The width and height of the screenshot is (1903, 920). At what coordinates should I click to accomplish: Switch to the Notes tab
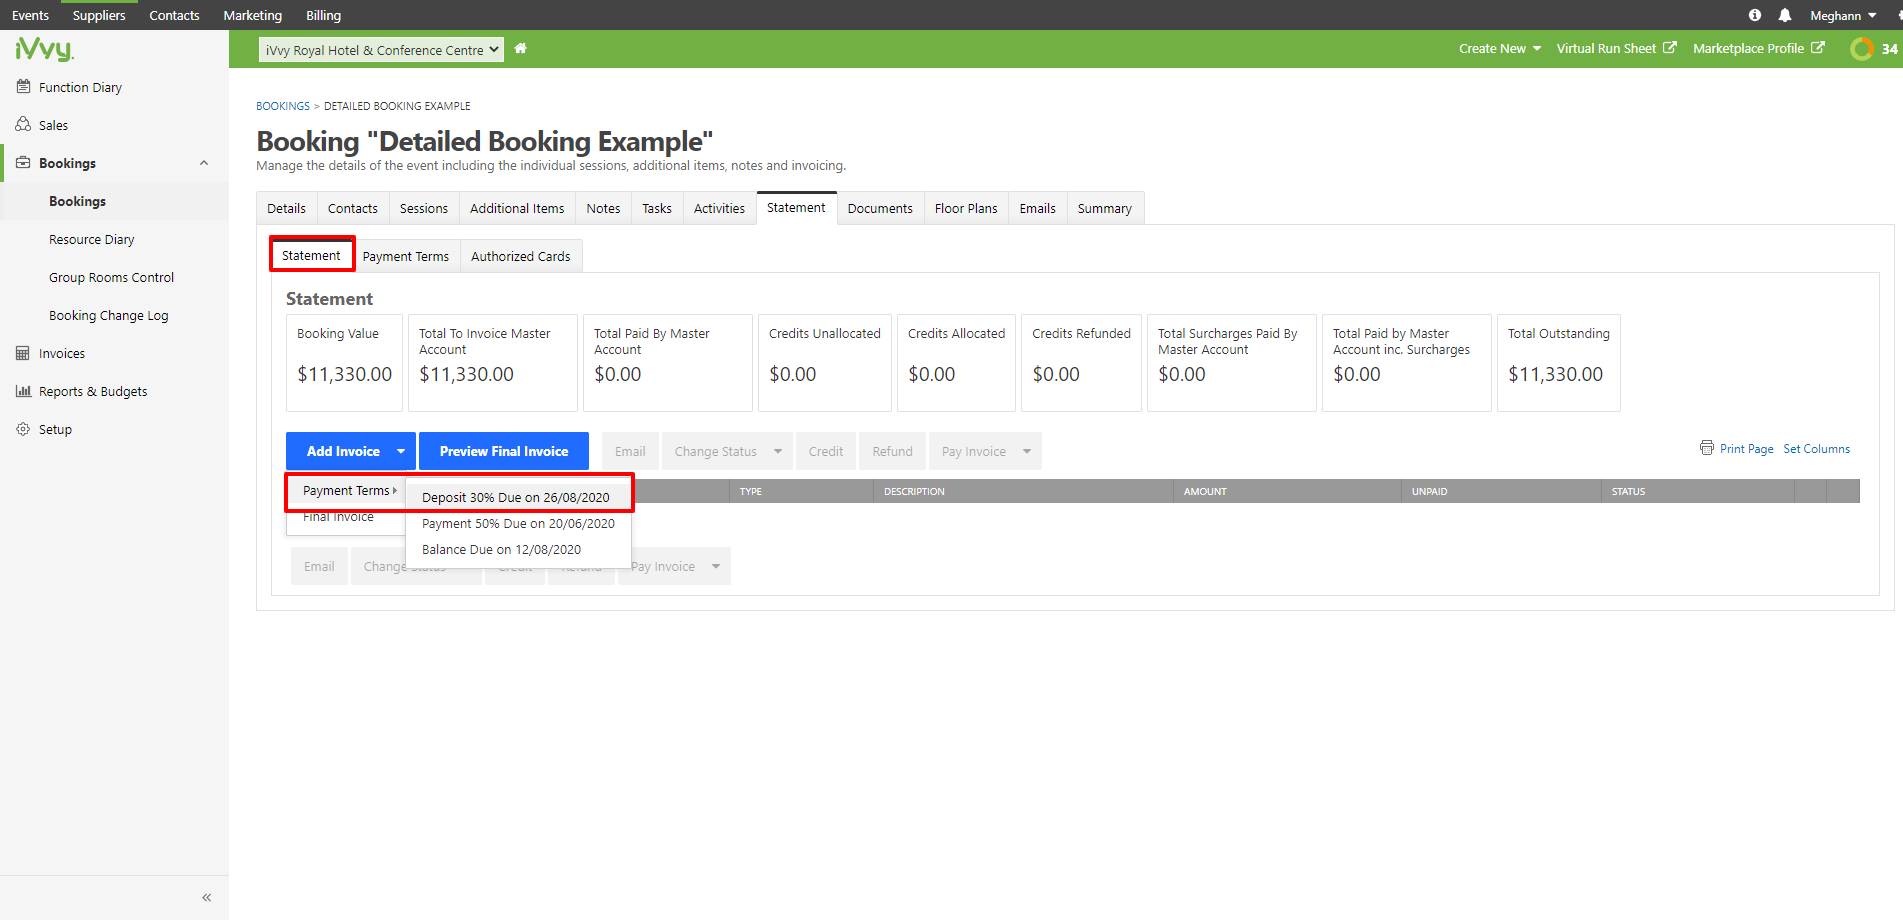603,208
